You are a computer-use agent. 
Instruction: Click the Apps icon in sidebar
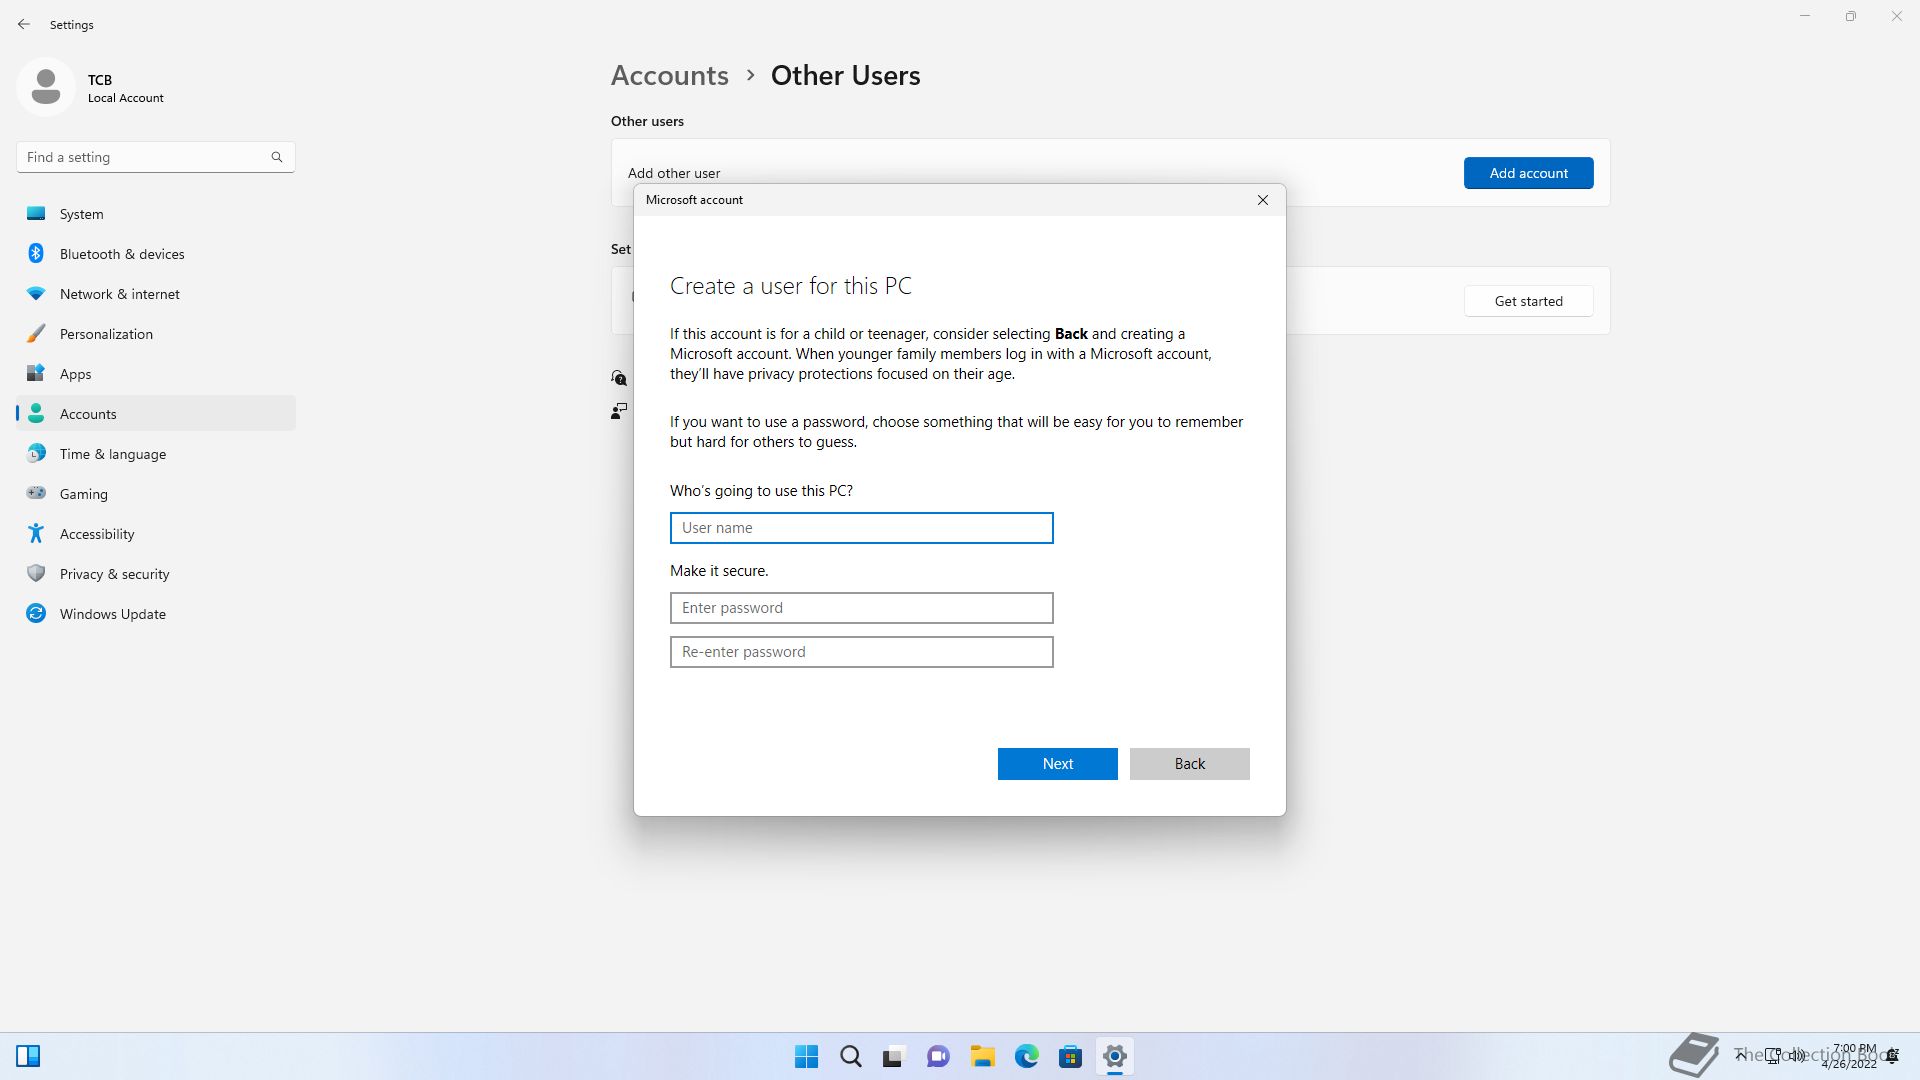tap(36, 374)
